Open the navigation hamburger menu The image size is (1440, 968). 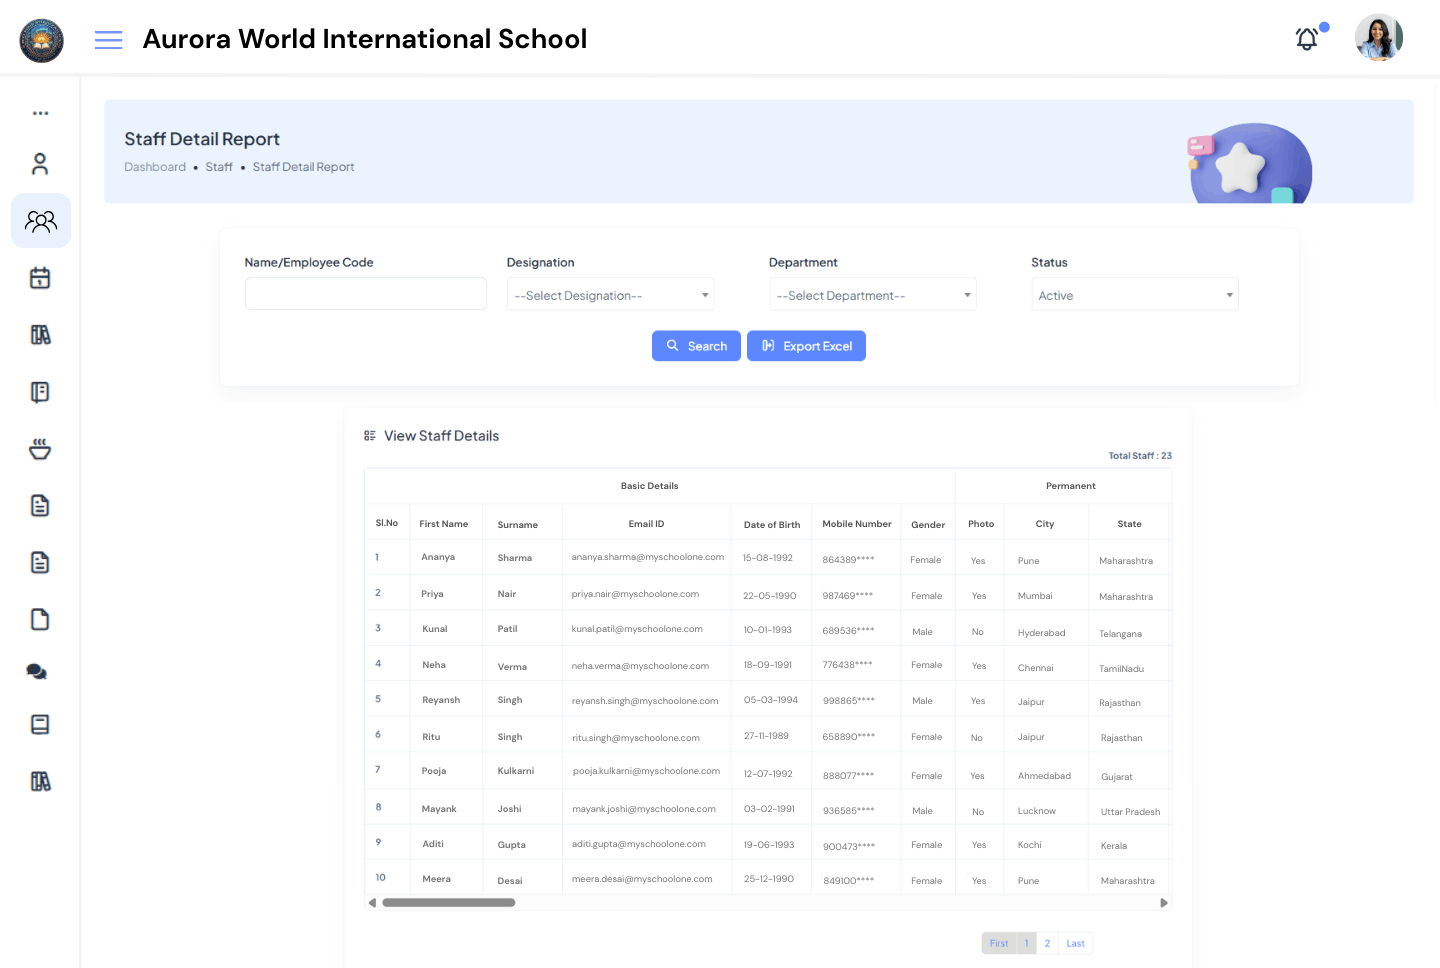(108, 40)
